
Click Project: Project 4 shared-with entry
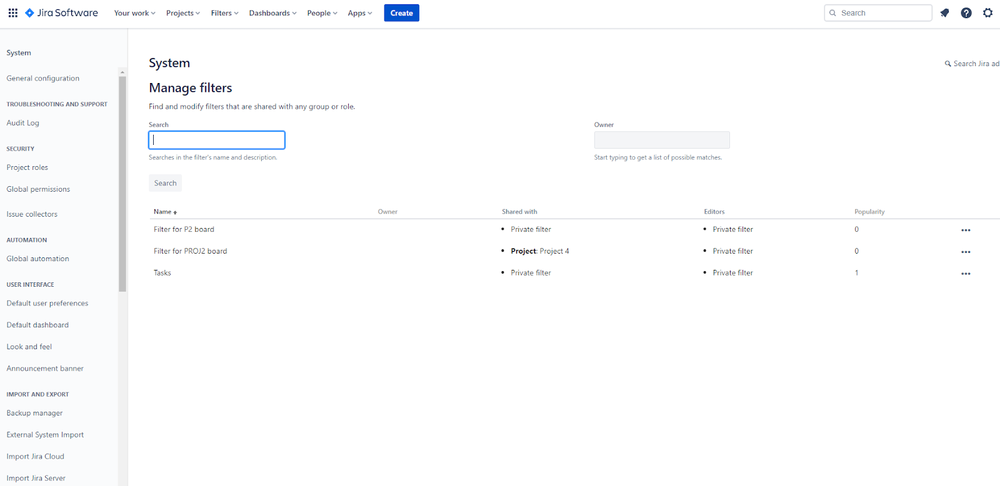[x=540, y=251]
